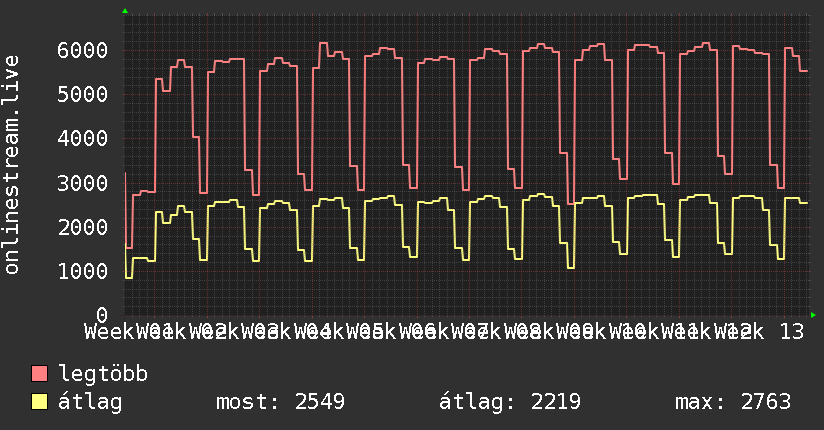Click the green arrow atop the y-axis

pos(125,11)
